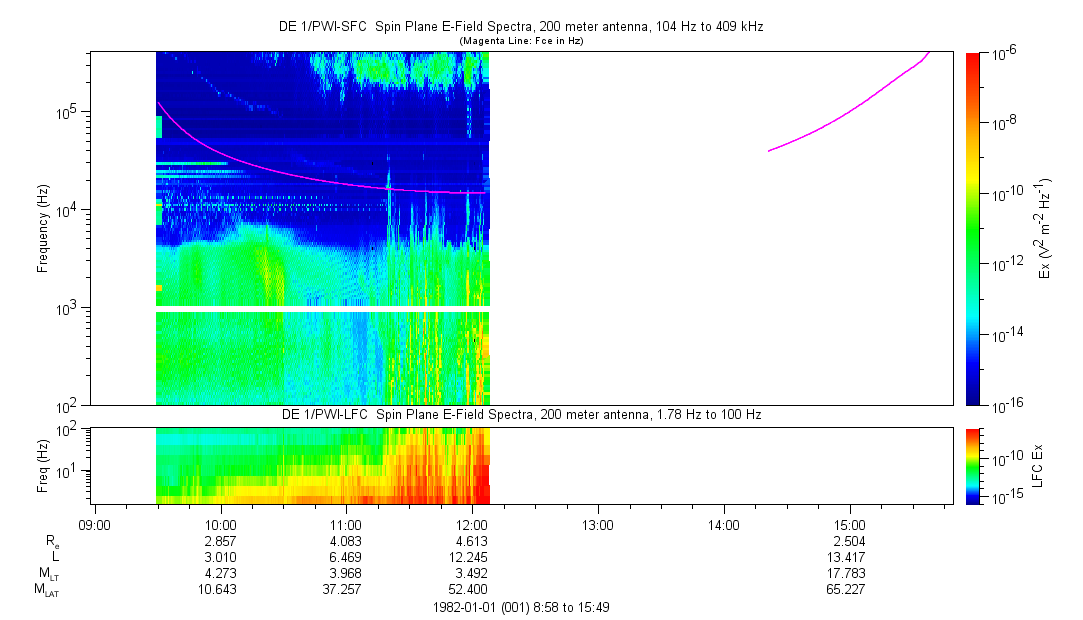Click the date range label 1982-01-01
This screenshot has width=1083, height=620.
pyautogui.click(x=520, y=607)
